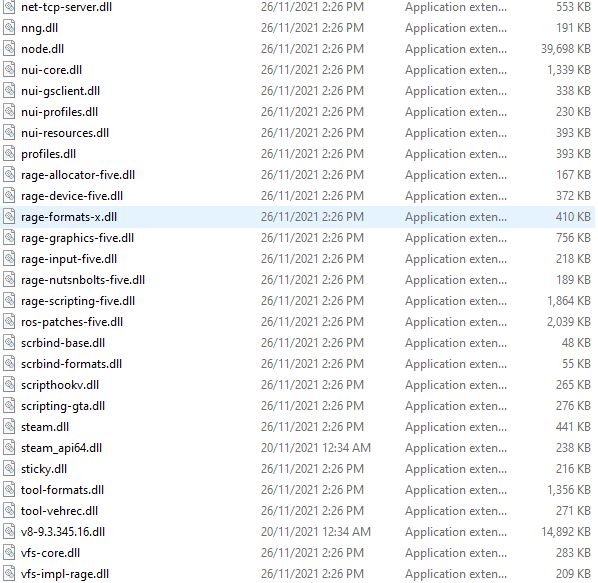Select the icon next to steam.dll
Screen dimensions: 598x583
click(x=9, y=427)
